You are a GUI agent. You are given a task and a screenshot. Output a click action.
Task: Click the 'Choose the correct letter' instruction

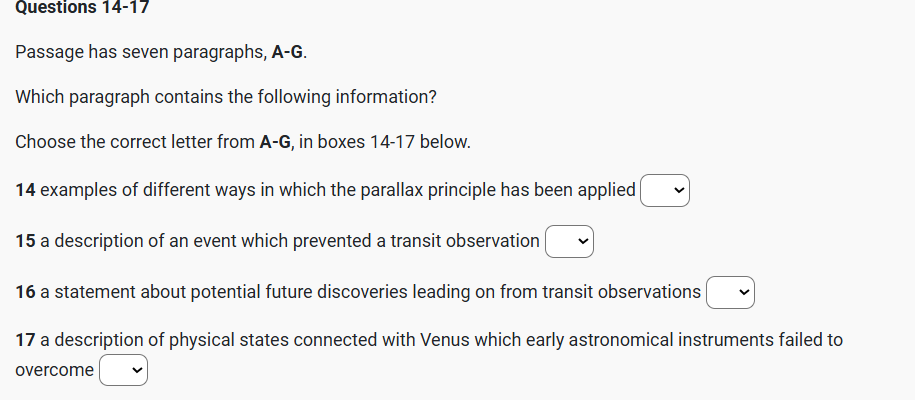[x=242, y=142]
